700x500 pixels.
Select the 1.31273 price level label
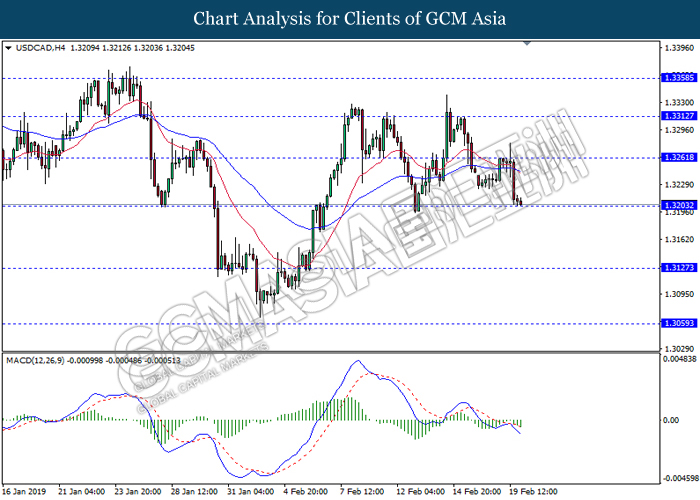tap(679, 268)
